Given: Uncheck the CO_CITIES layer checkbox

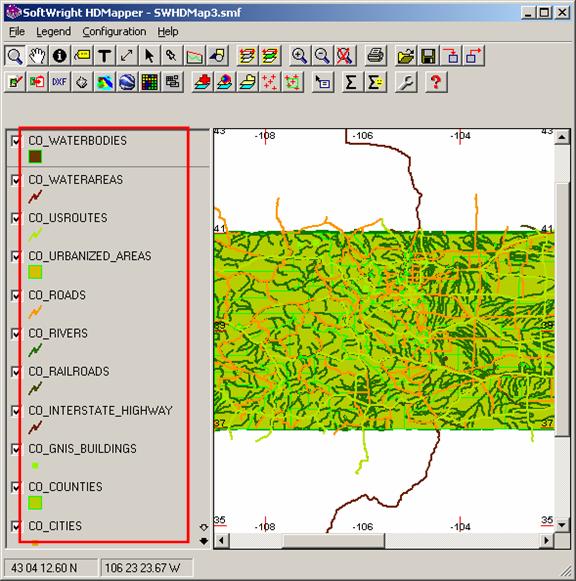Looking at the screenshot, I should (x=16, y=526).
